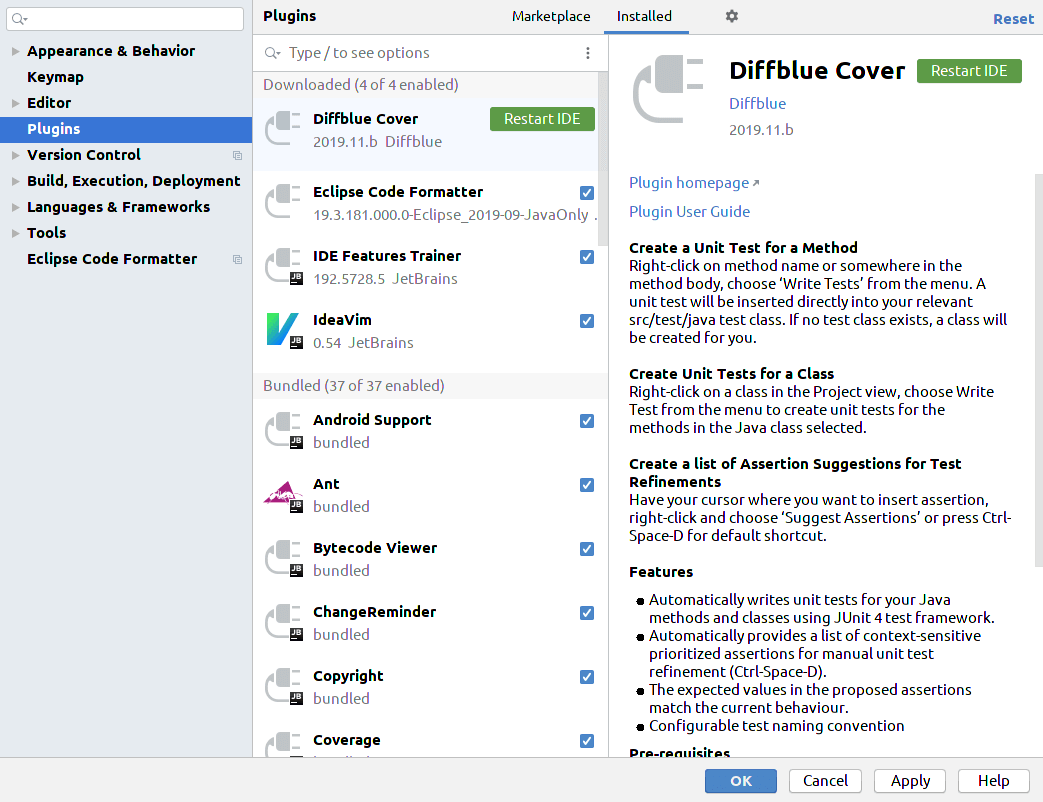Expand the Appearance & Behavior tree arrow
Screen dimensions: 1043x802
point(15,51)
